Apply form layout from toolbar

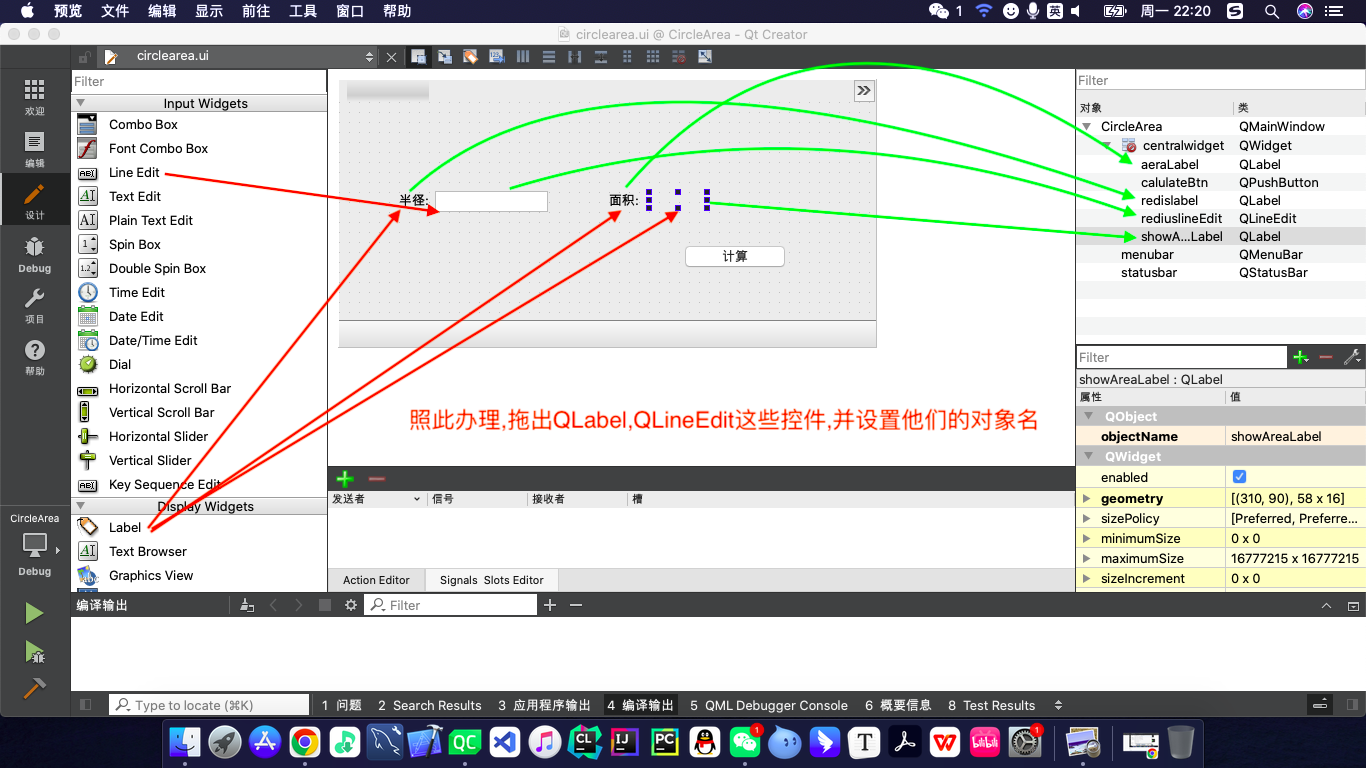pyautogui.click(x=627, y=57)
